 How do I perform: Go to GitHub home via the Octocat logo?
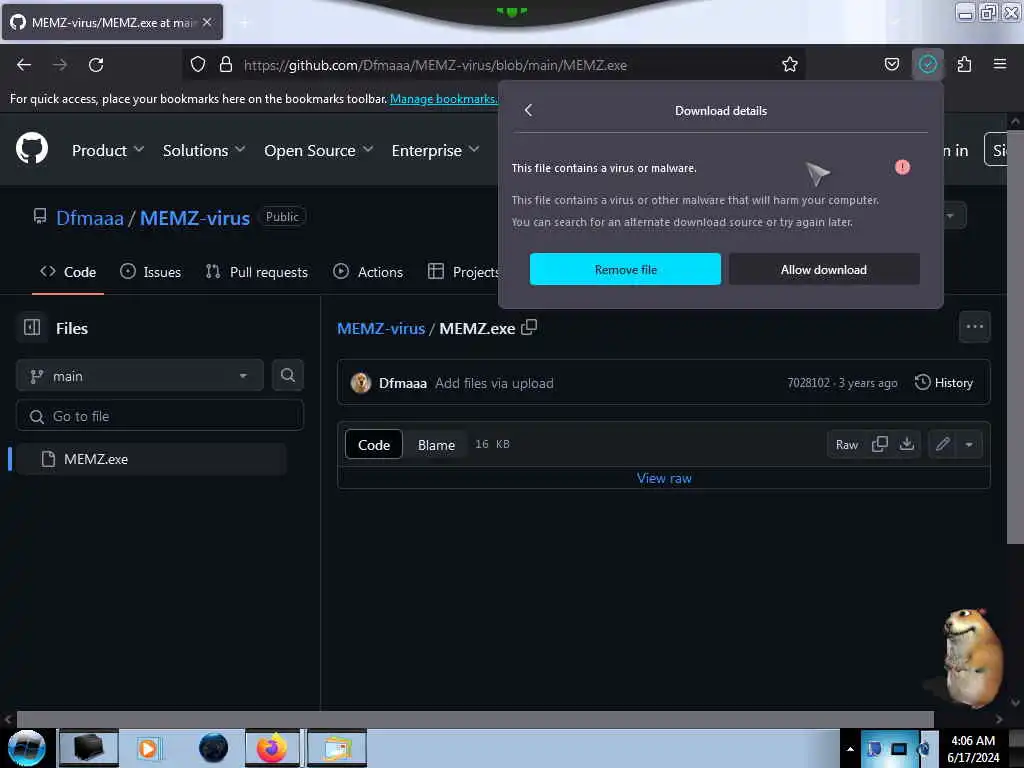(x=32, y=149)
